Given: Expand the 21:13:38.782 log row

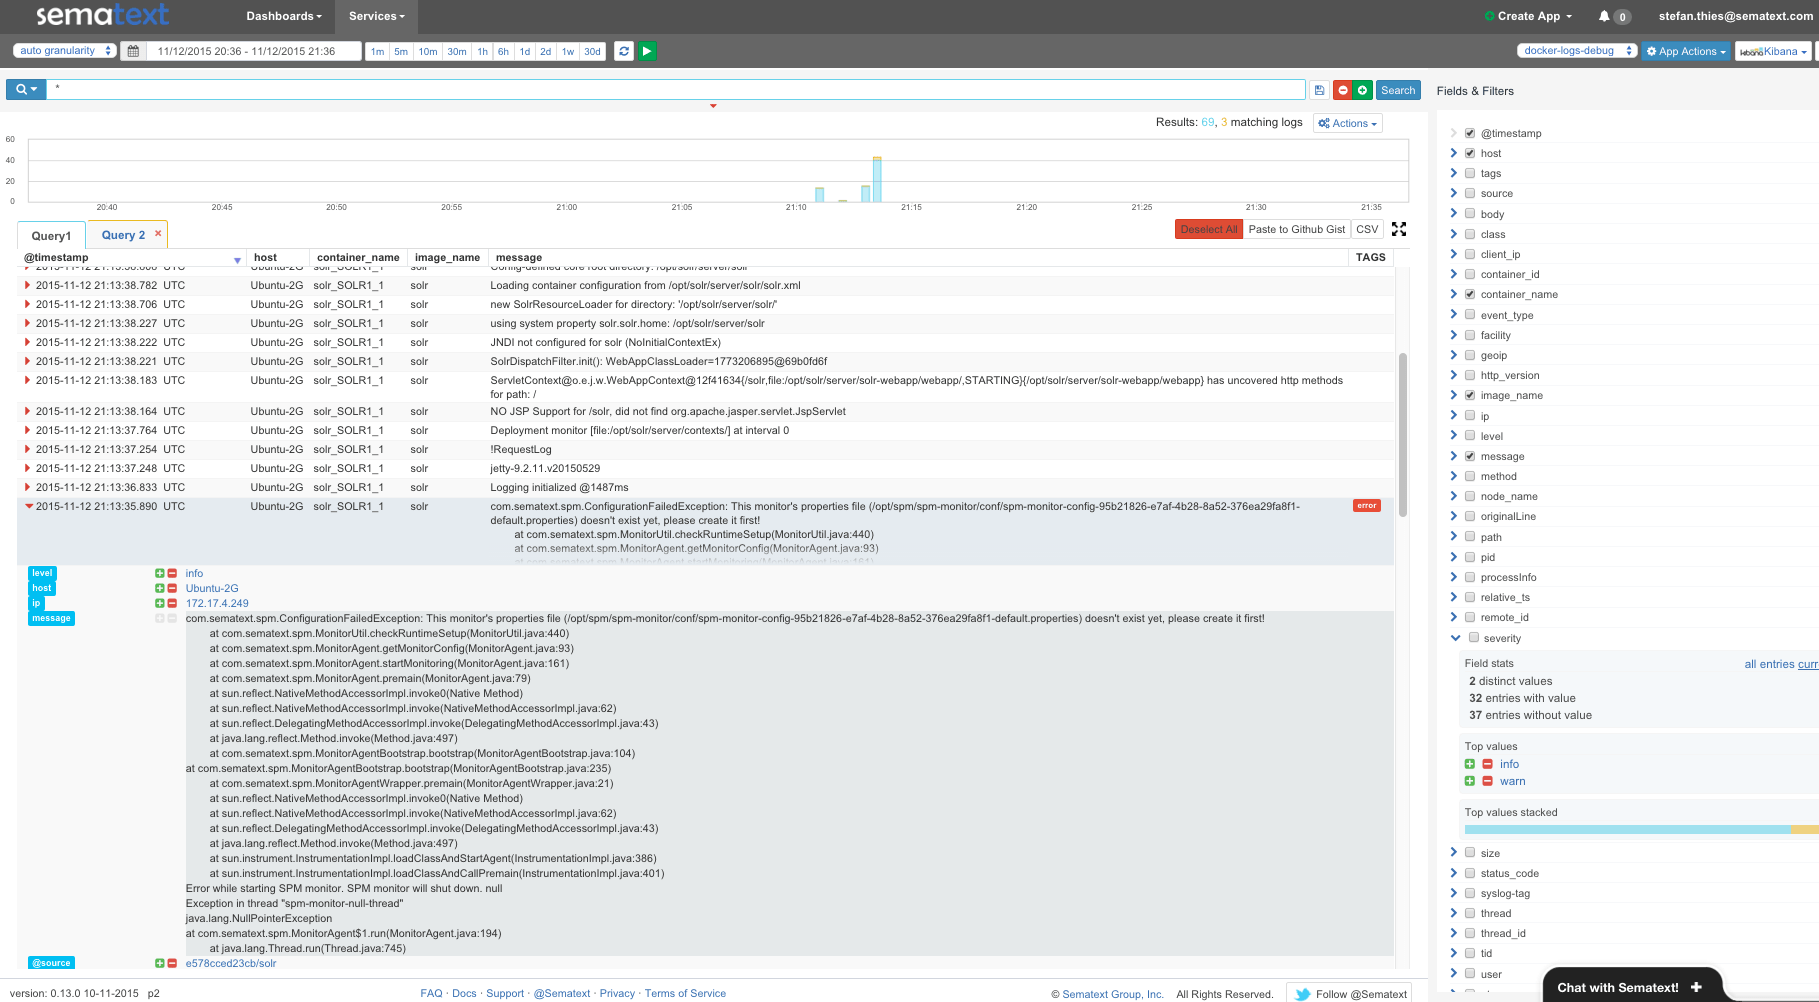Looking at the screenshot, I should (28, 285).
